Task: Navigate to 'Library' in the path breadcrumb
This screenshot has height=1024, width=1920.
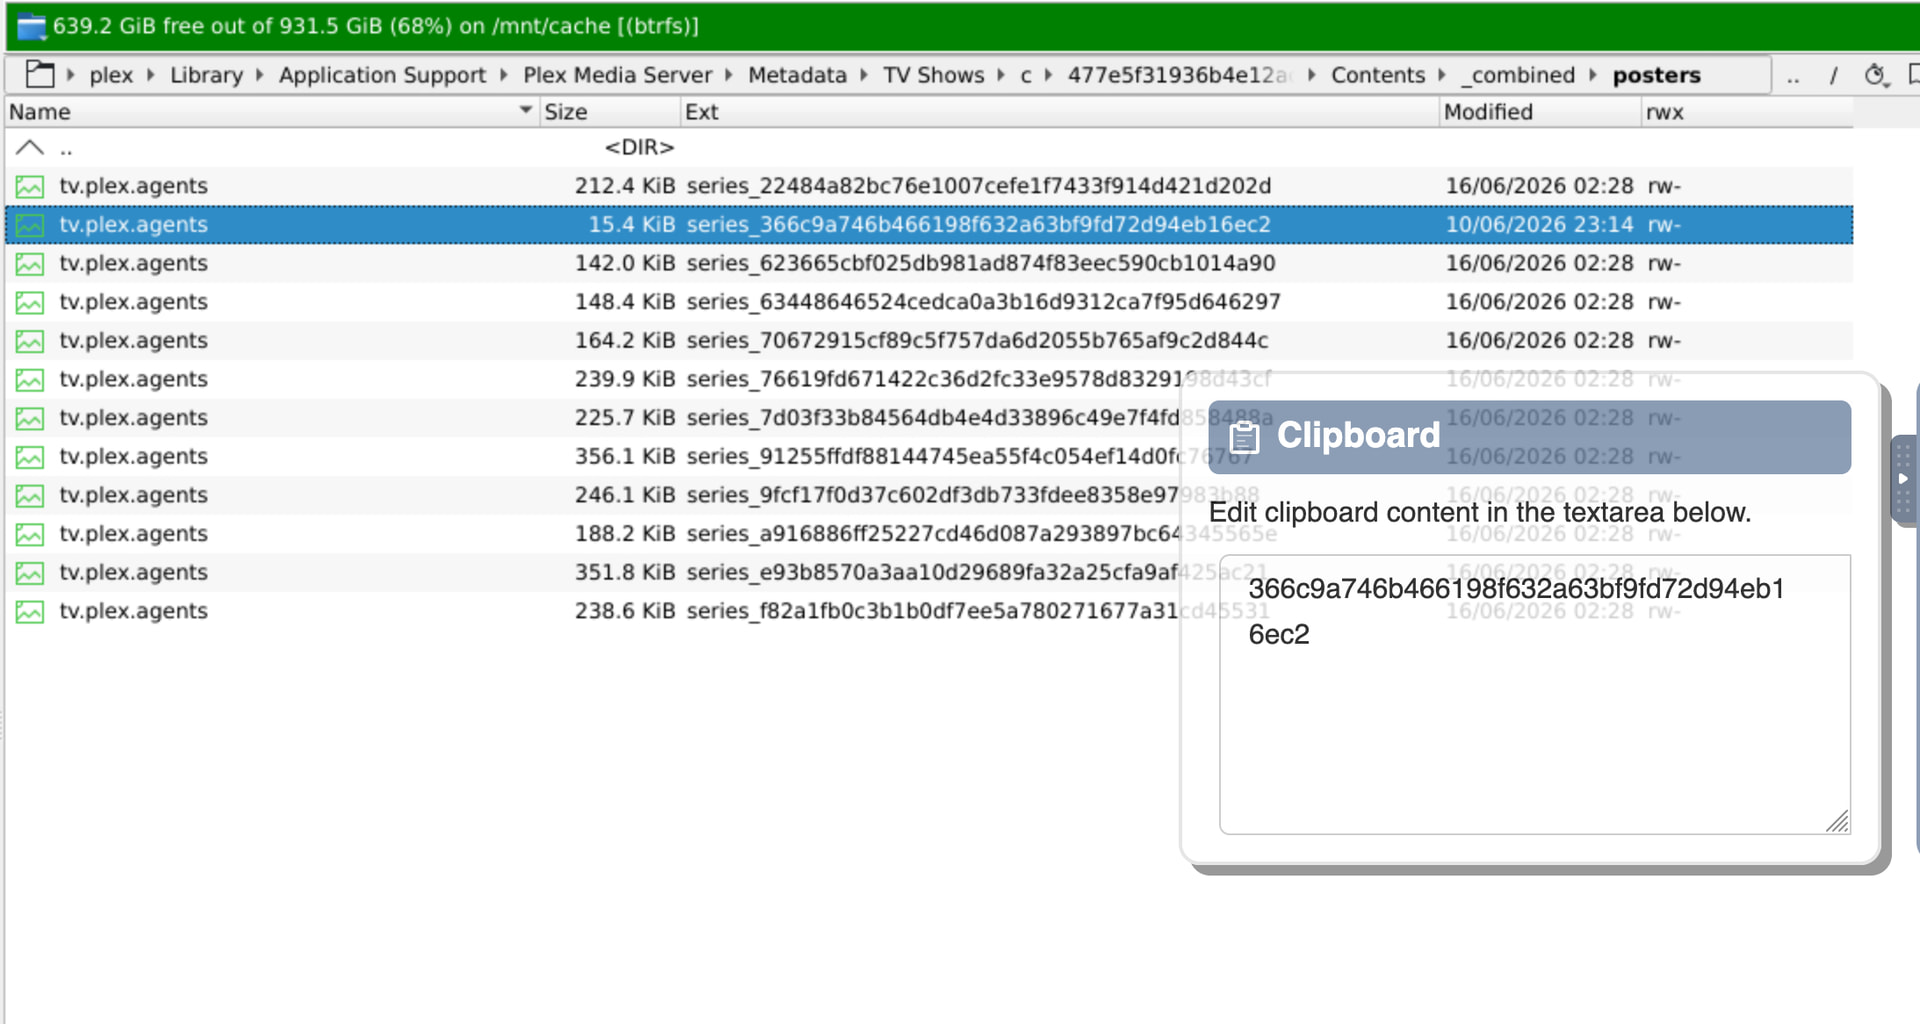Action: (206, 76)
